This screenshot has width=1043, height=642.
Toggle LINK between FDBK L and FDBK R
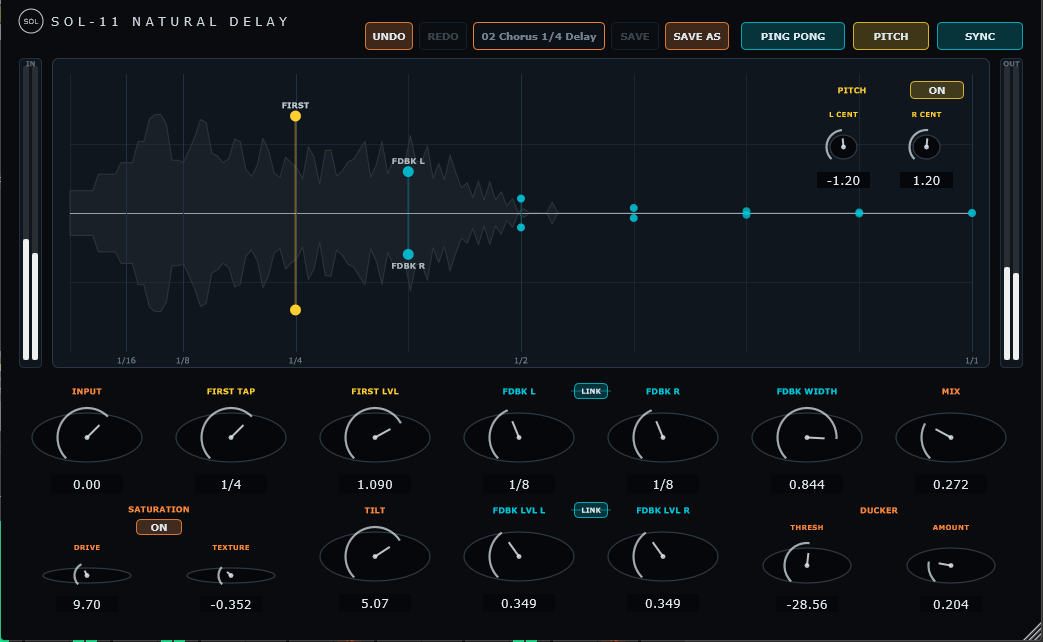point(591,391)
